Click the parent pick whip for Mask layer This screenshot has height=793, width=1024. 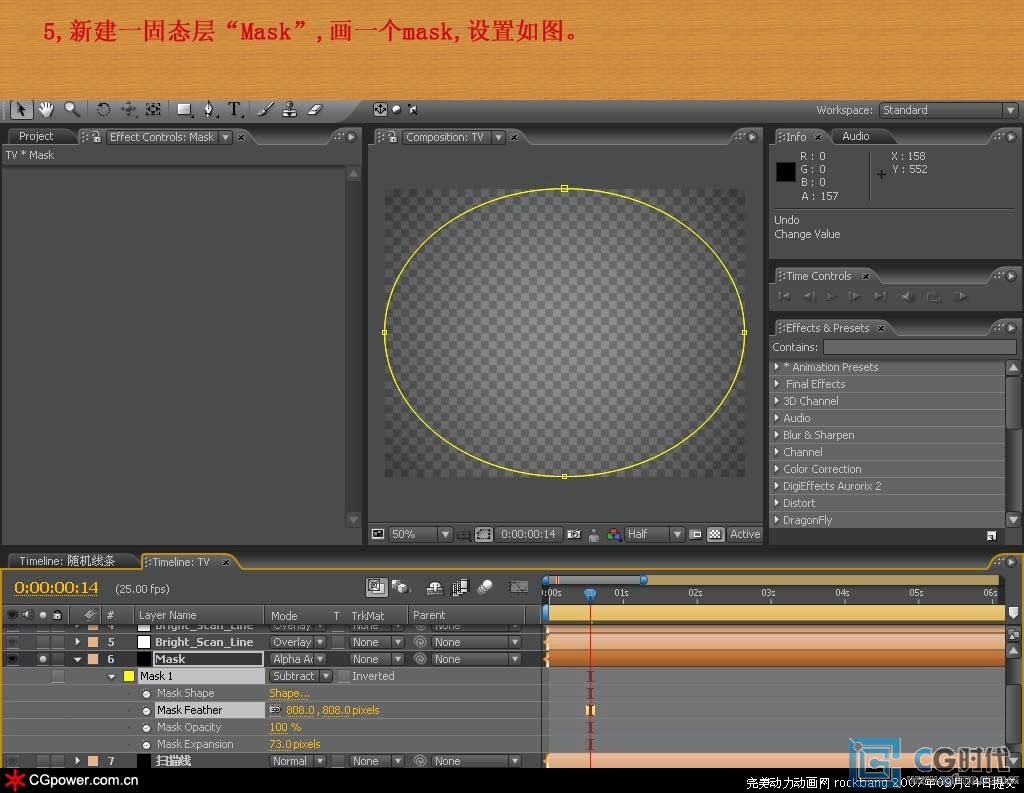click(x=421, y=659)
